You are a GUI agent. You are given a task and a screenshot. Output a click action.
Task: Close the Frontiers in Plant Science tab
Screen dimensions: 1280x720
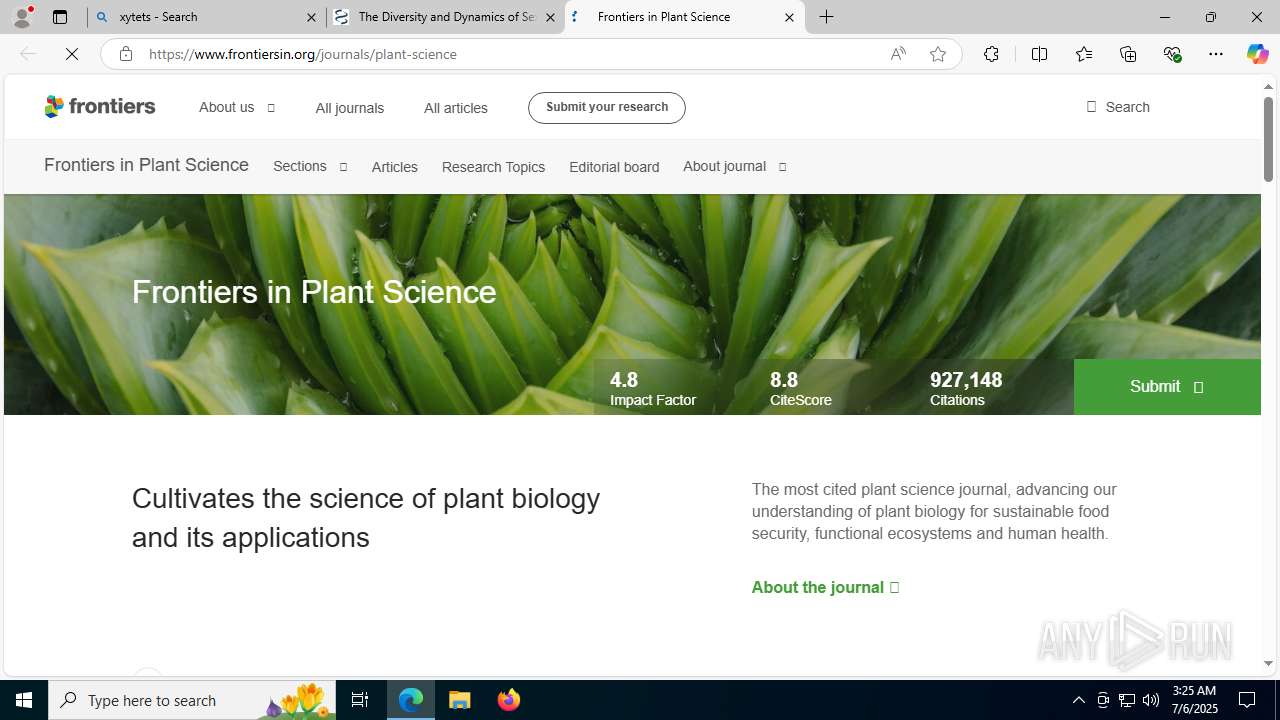point(789,17)
